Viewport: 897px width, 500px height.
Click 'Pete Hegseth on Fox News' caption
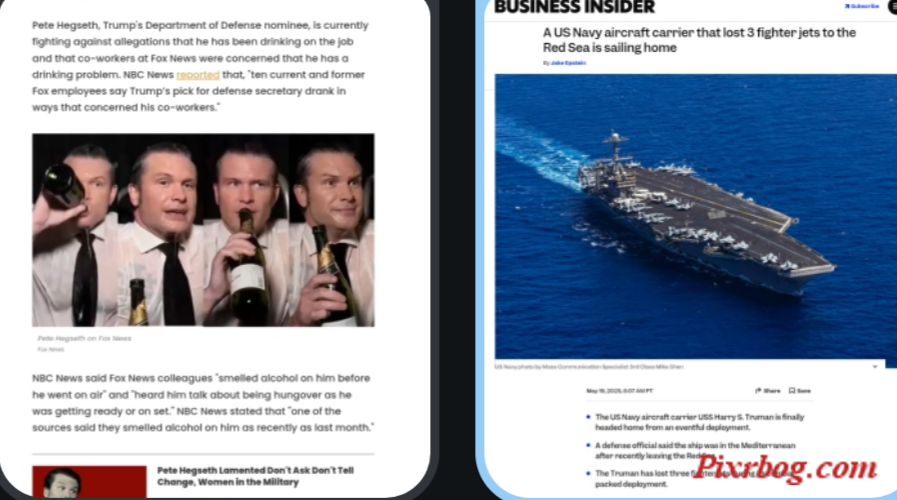pyautogui.click(x=84, y=339)
